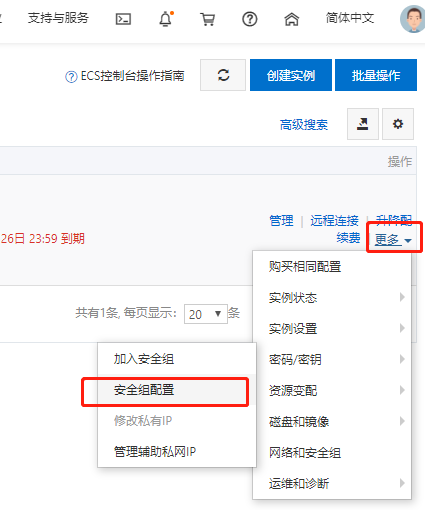
Task: Go to the home icon
Action: (291, 19)
